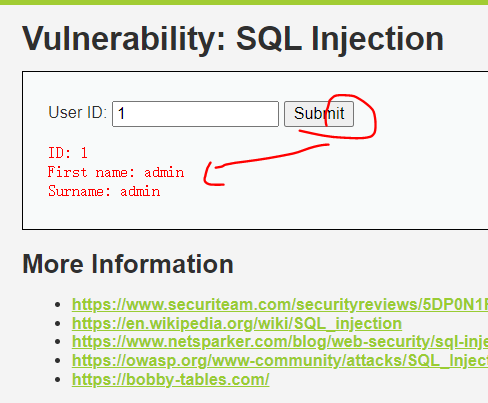This screenshot has width=488, height=403.
Task: Click the Submit button
Action: pos(319,114)
